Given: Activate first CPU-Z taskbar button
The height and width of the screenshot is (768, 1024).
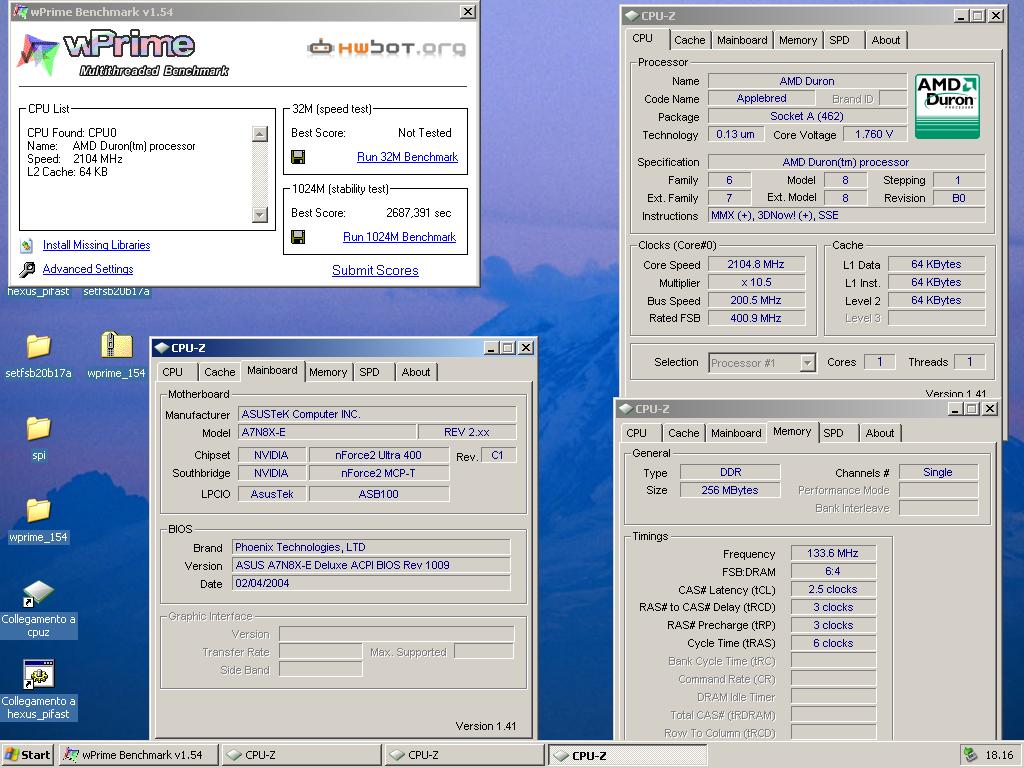Looking at the screenshot, I should click(x=301, y=755).
